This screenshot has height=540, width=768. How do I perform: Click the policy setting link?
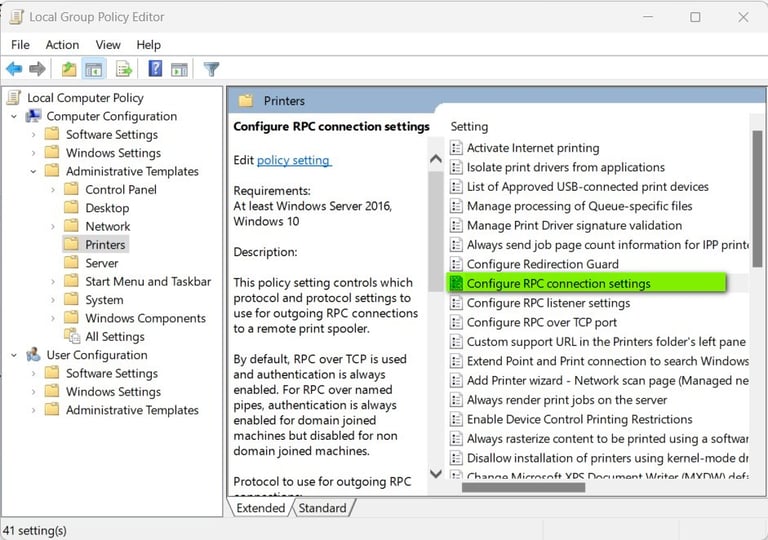click(x=293, y=160)
